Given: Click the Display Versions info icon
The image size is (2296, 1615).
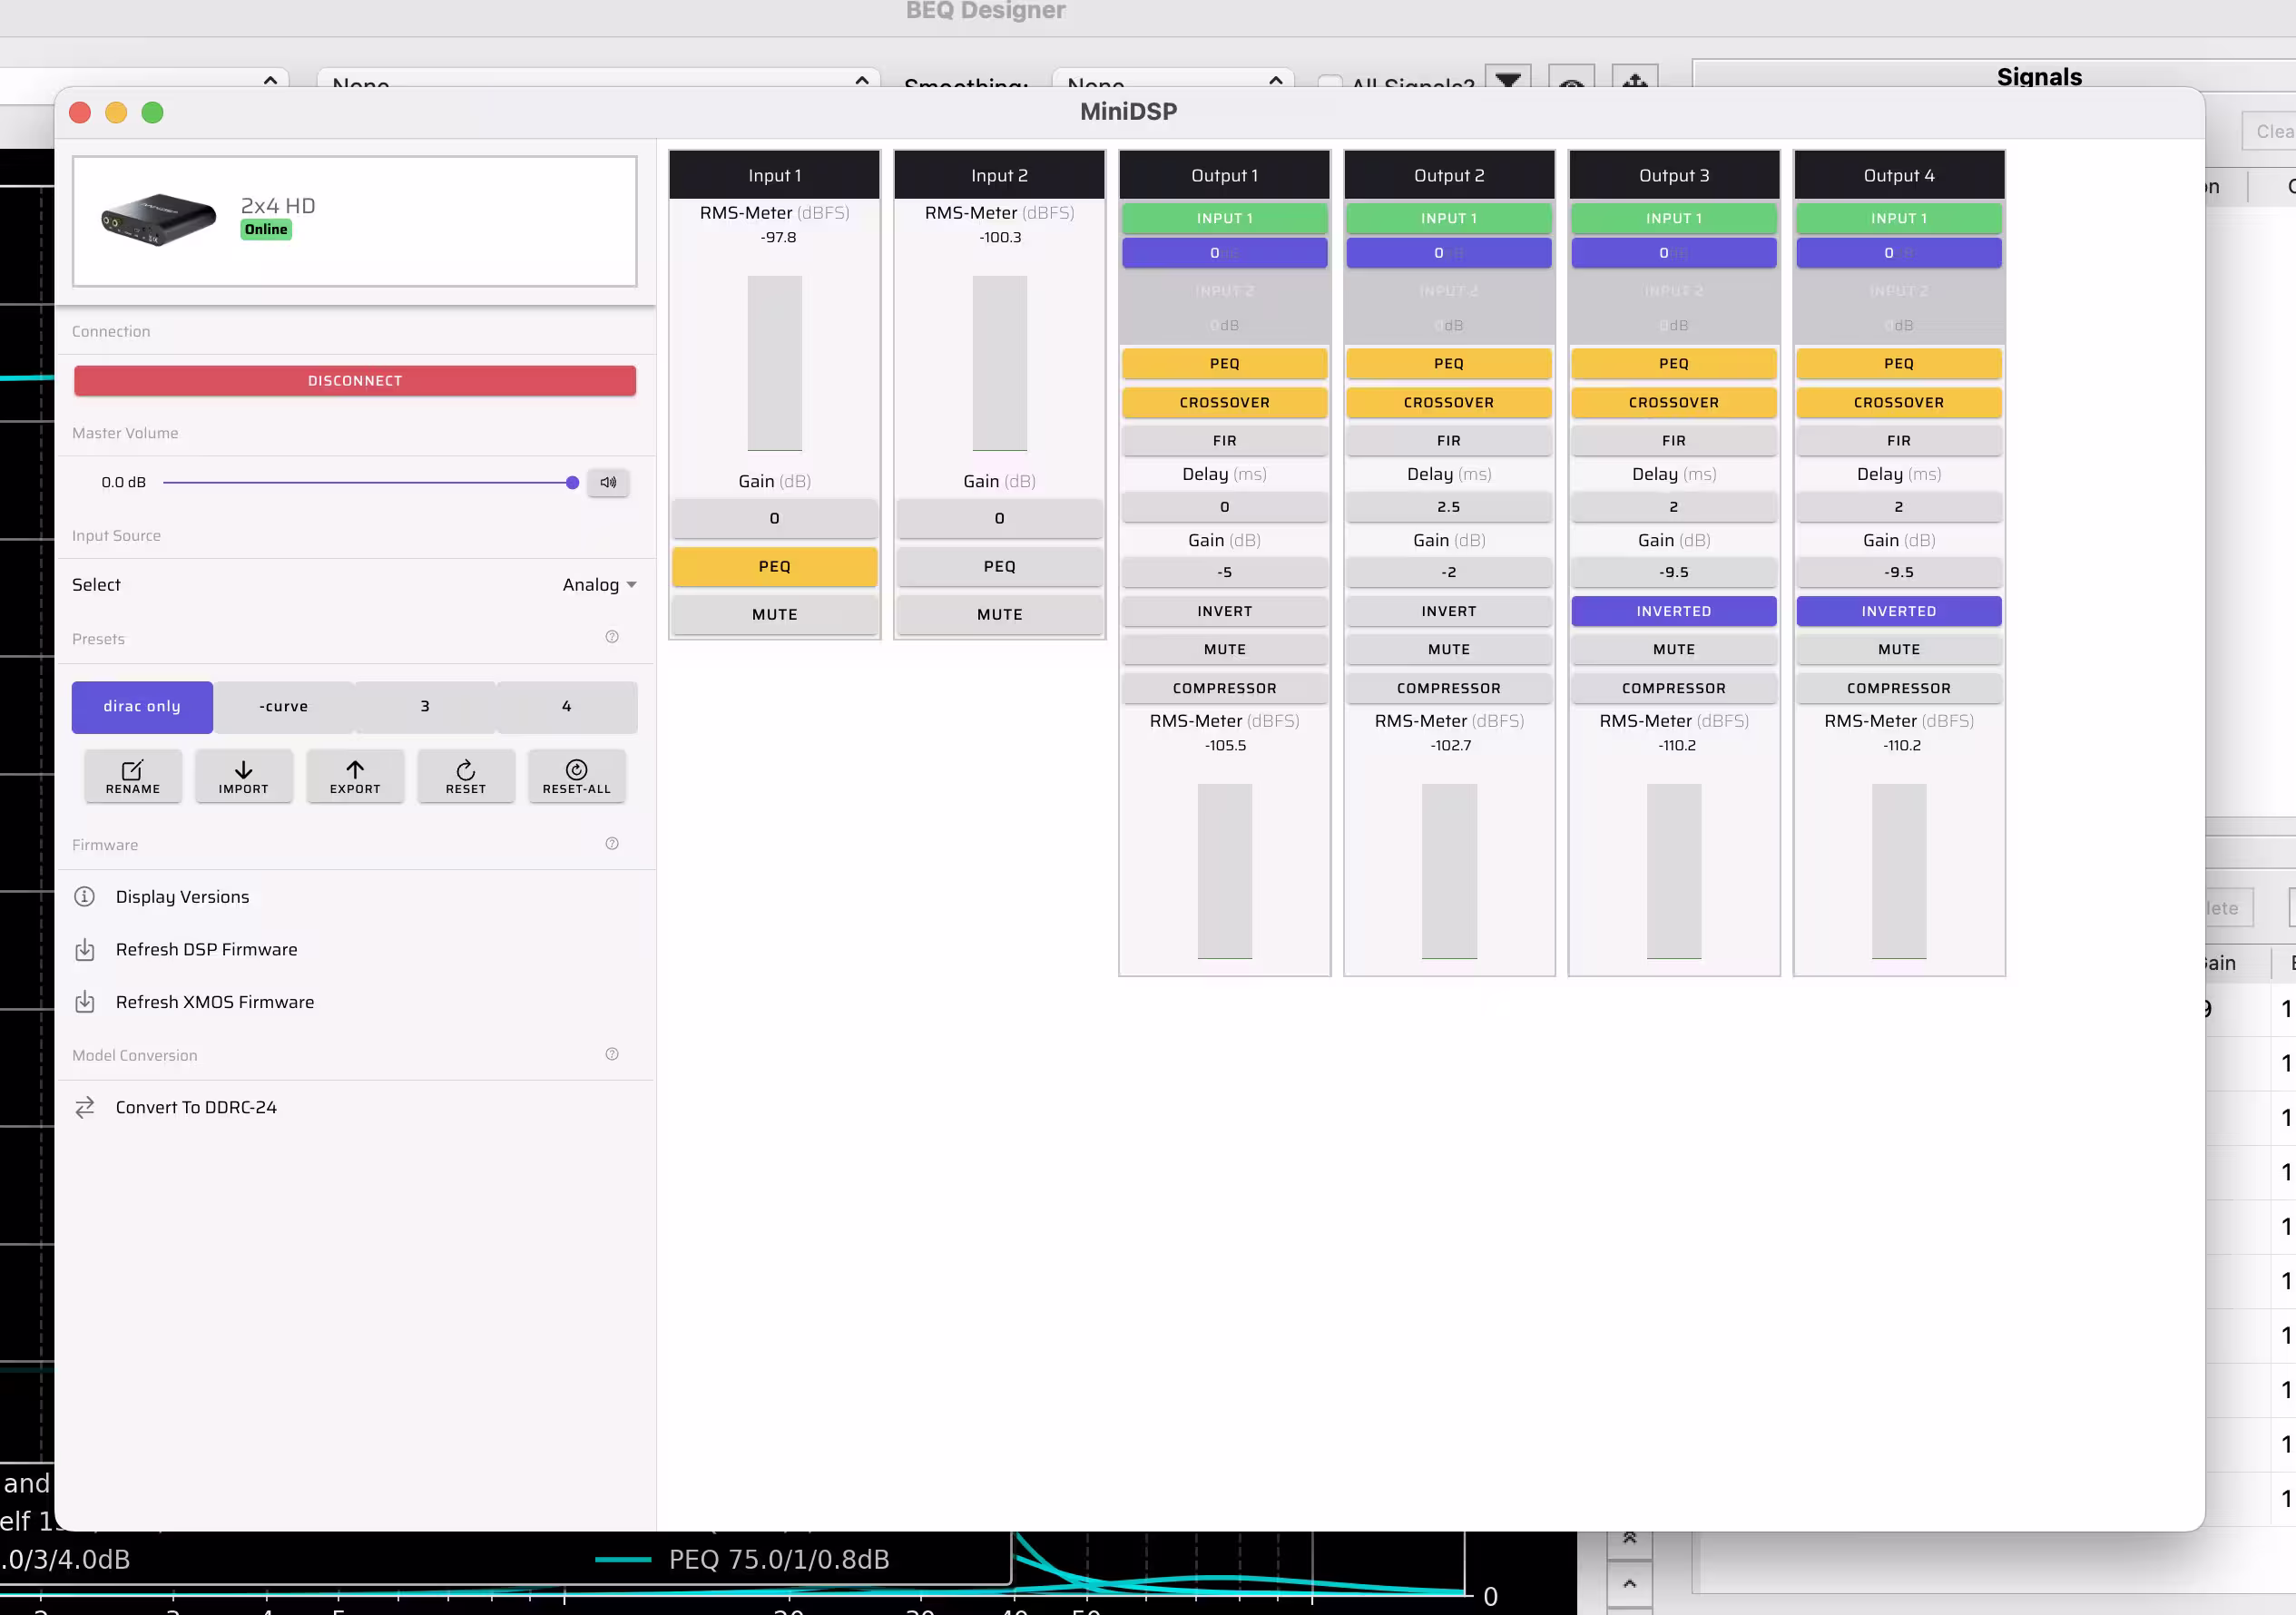Looking at the screenshot, I should coord(85,897).
